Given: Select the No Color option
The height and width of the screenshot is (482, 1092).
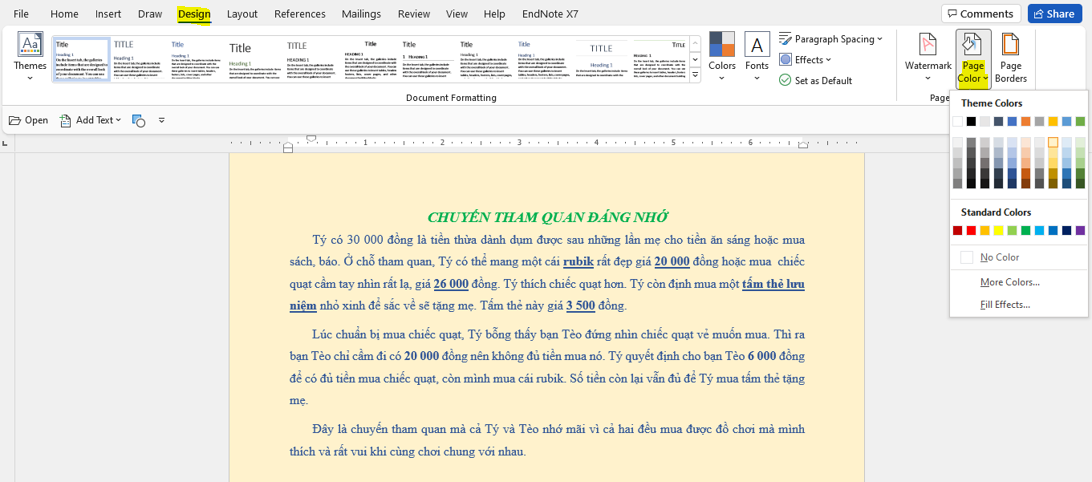Looking at the screenshot, I should coord(999,257).
